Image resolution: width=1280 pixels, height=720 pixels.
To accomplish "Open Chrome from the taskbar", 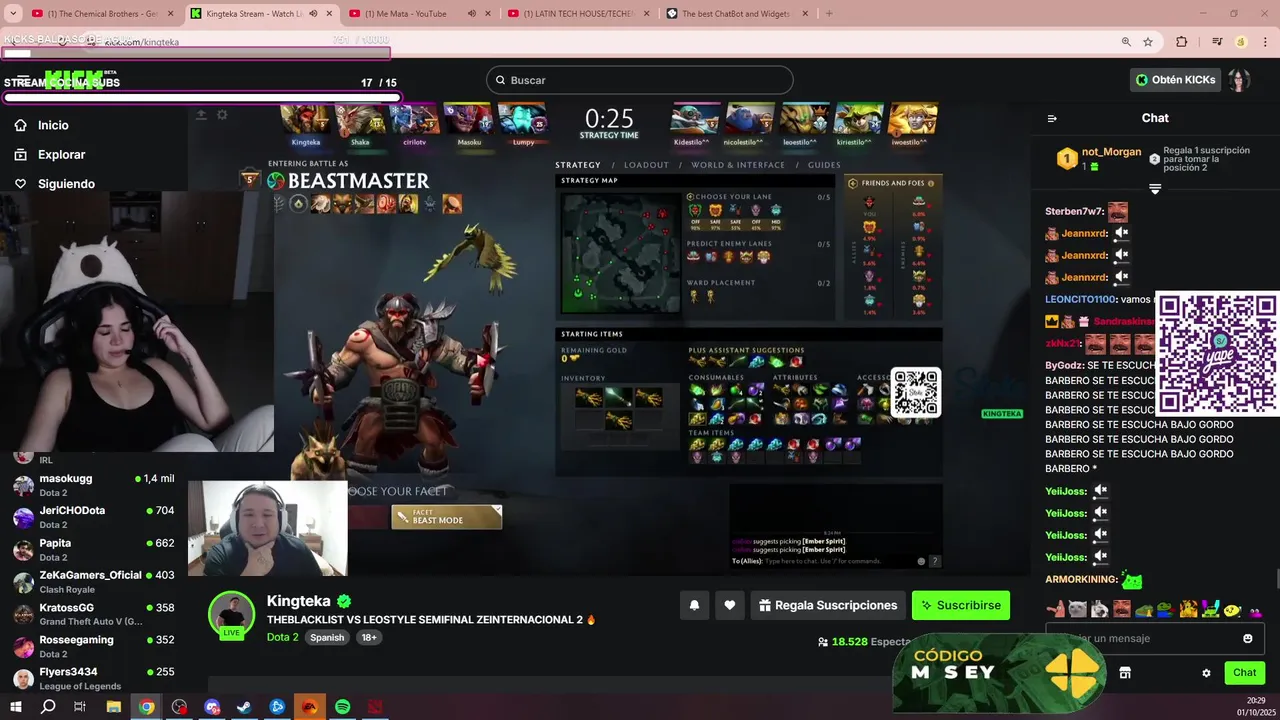I will point(147,707).
